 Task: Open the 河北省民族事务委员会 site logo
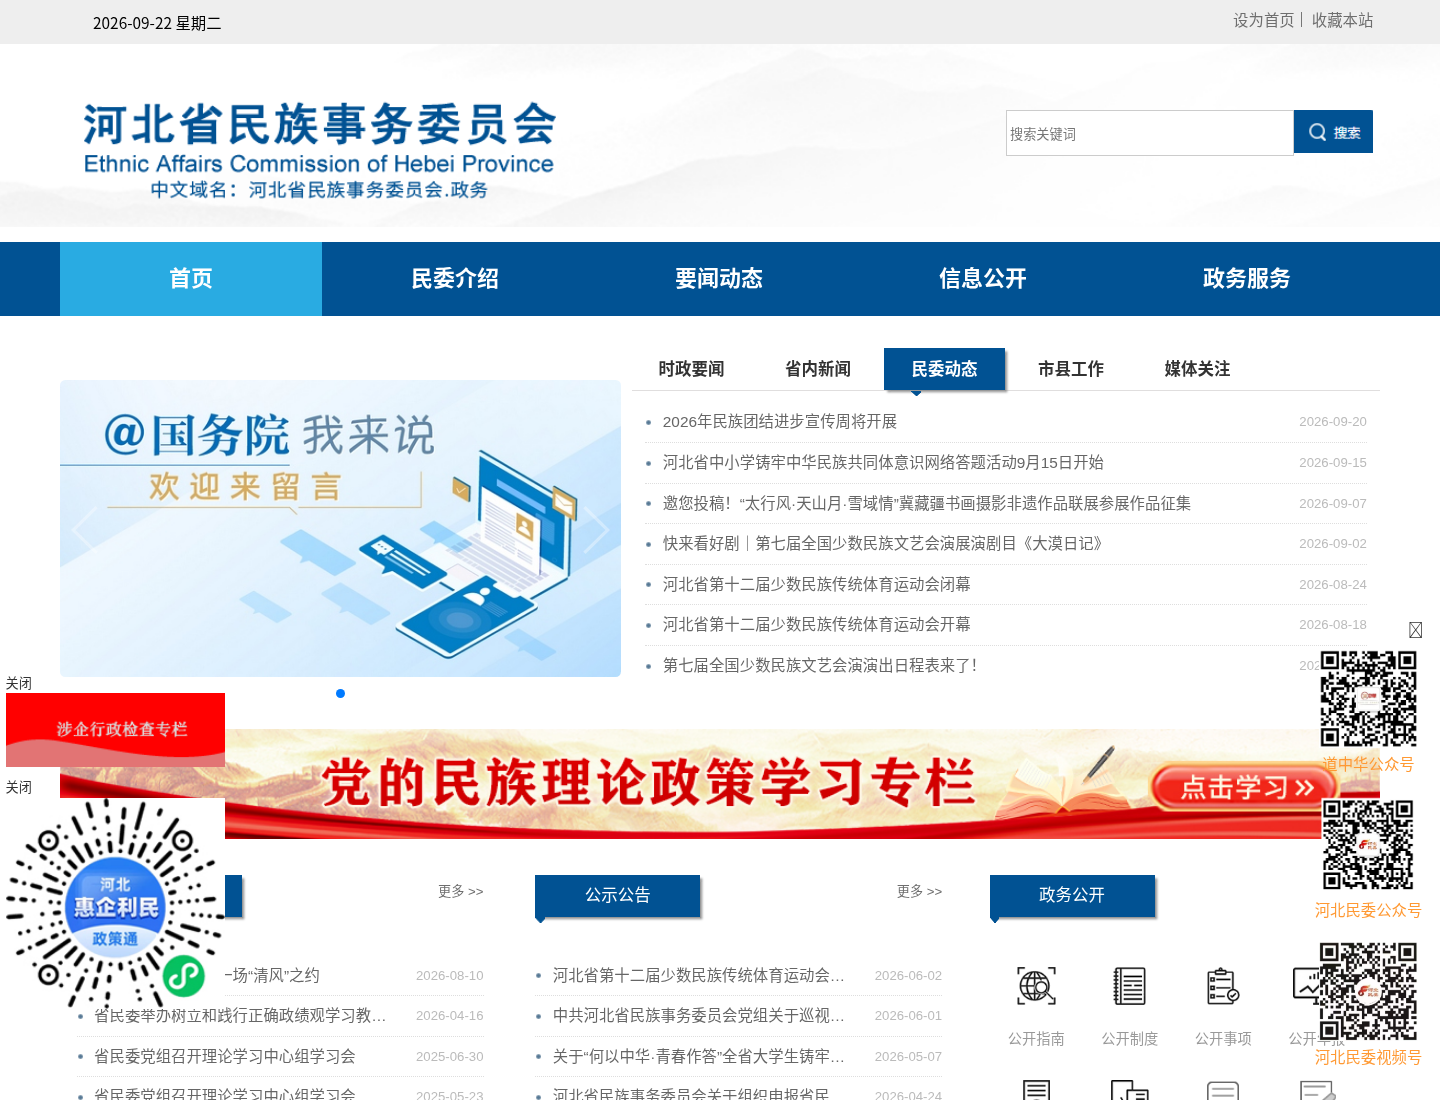click(319, 150)
